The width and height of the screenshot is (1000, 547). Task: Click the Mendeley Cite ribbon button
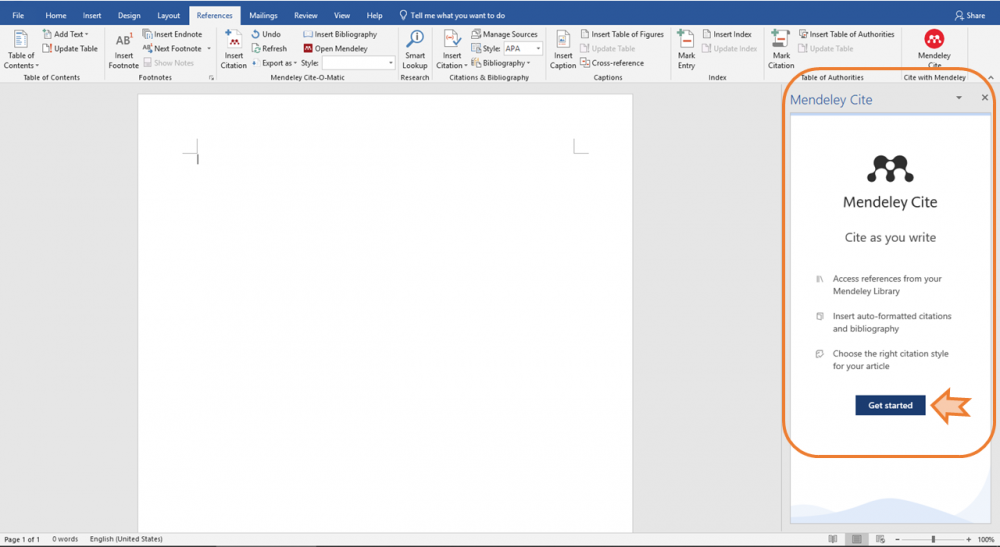tap(934, 48)
